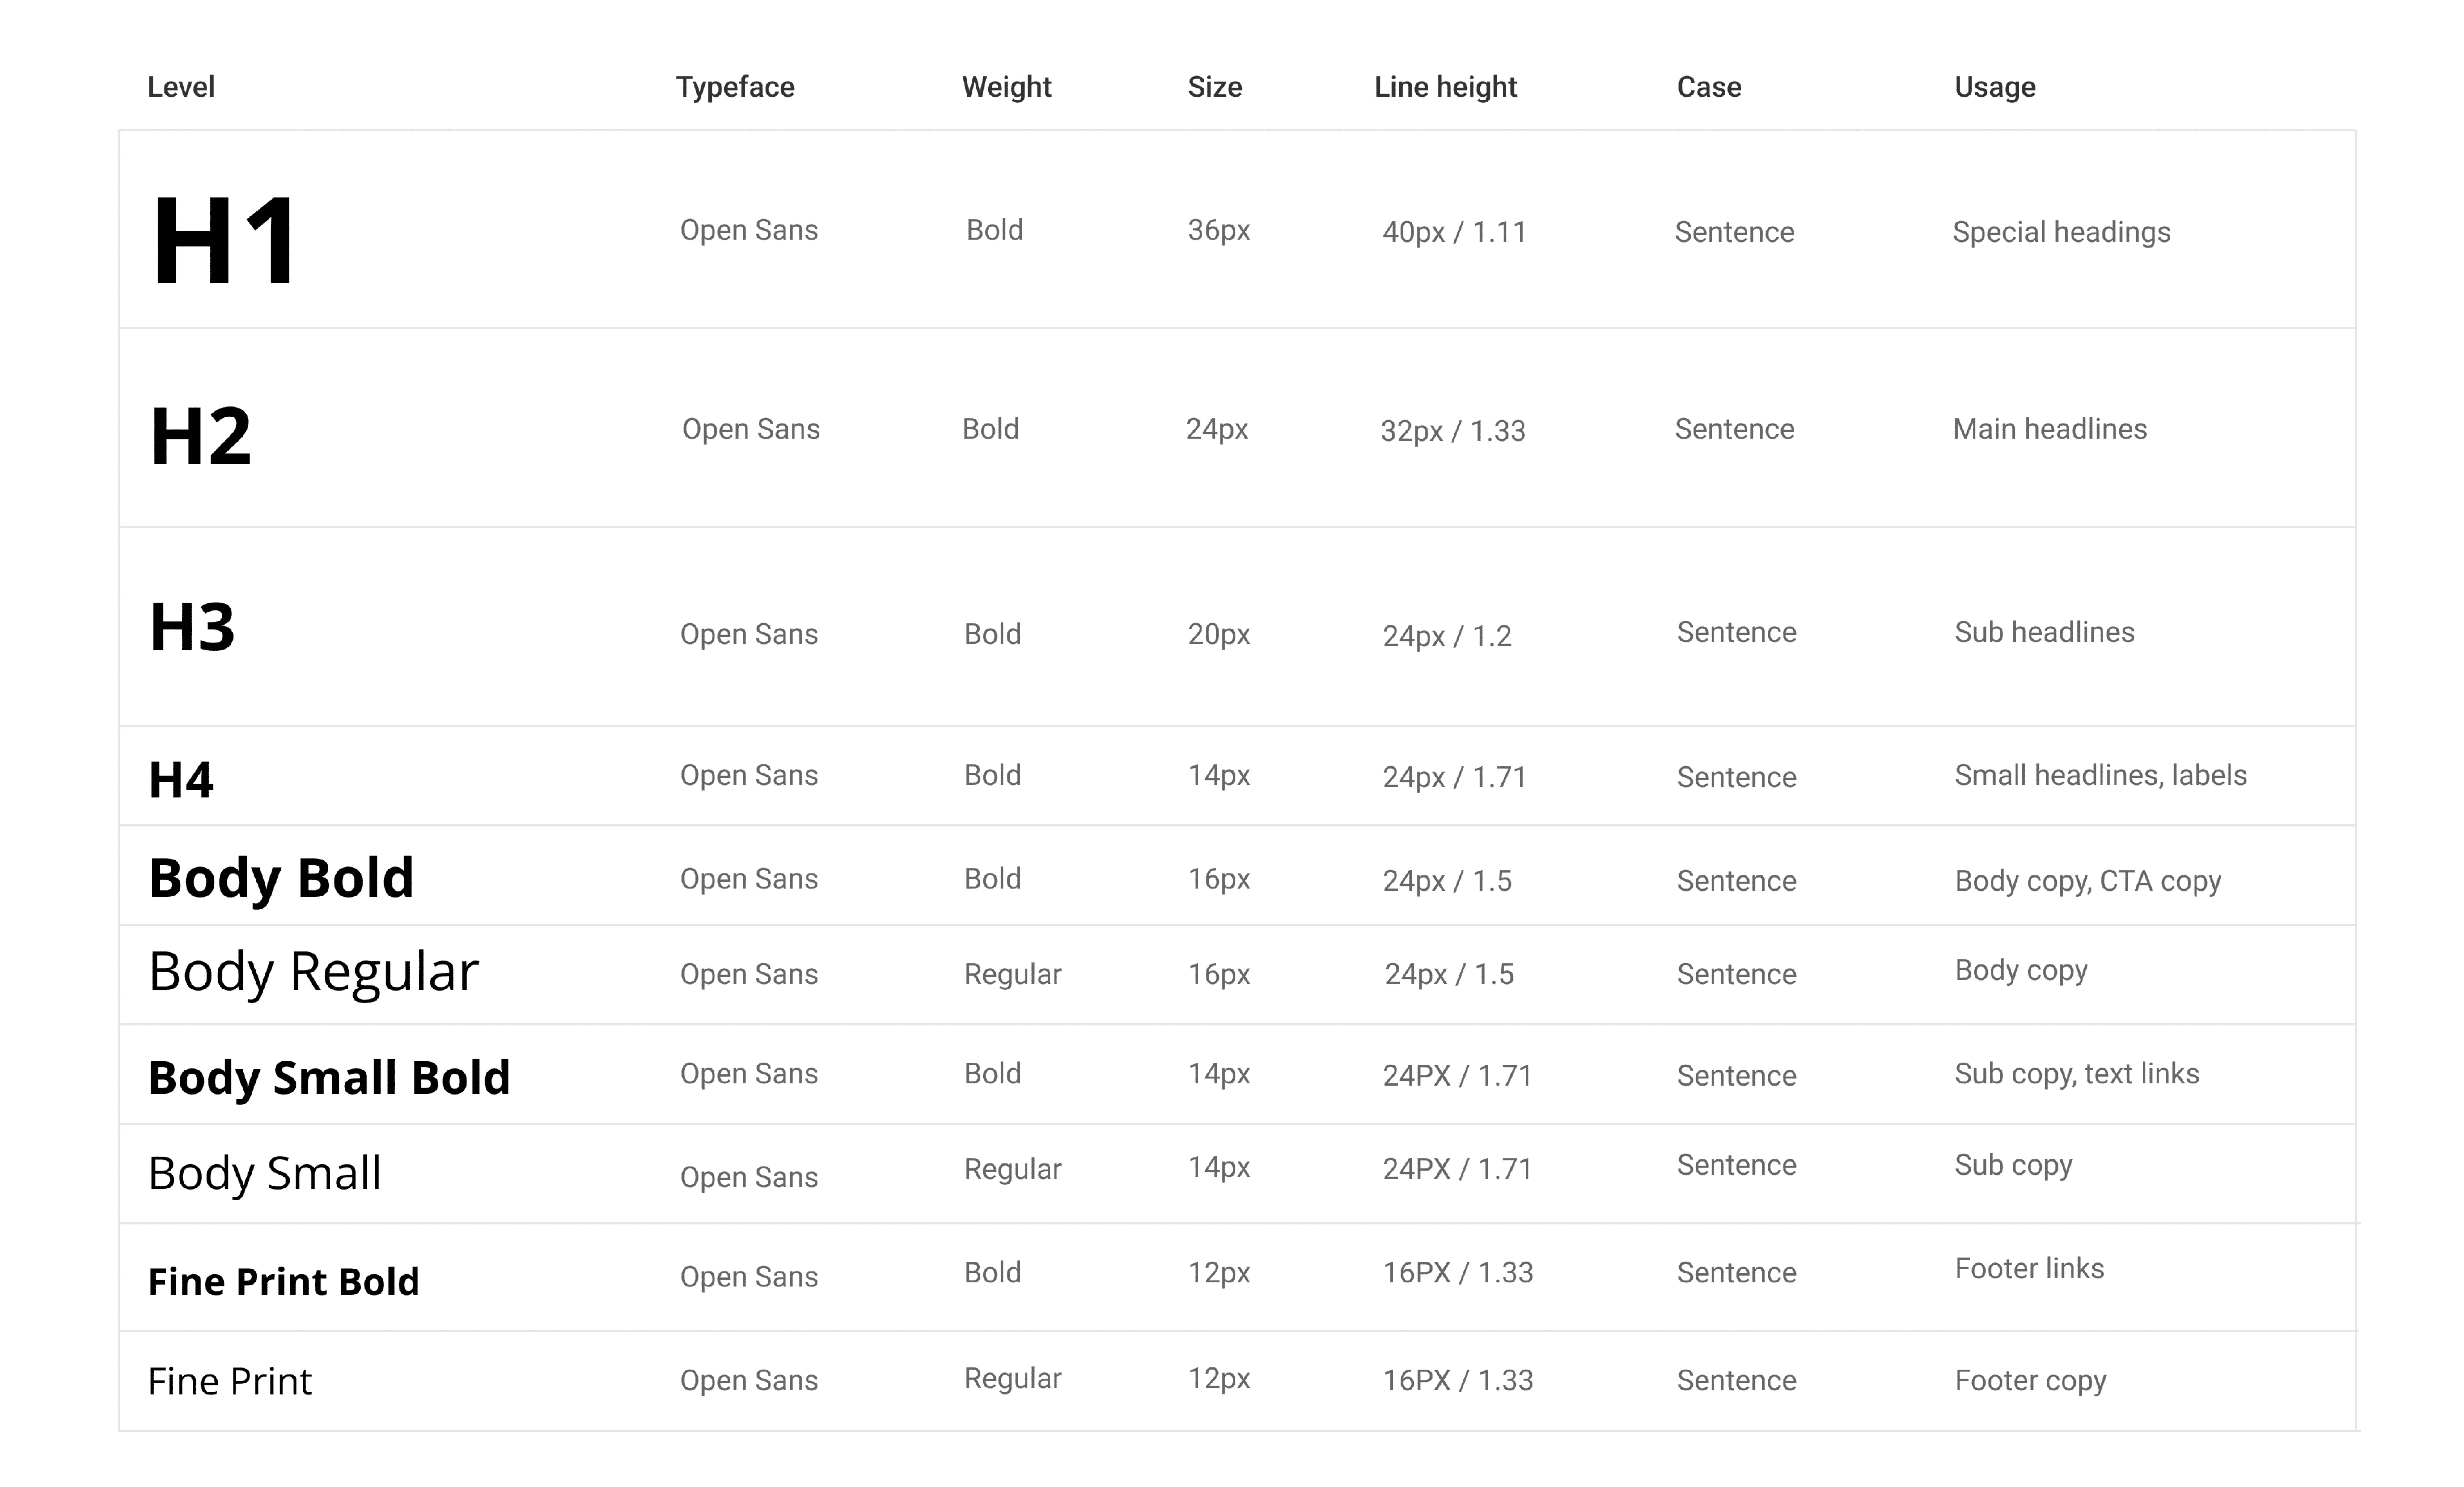Image resolution: width=2464 pixels, height=1487 pixels.
Task: Click the Small headlines, labels usage text
Action: click(x=2100, y=775)
